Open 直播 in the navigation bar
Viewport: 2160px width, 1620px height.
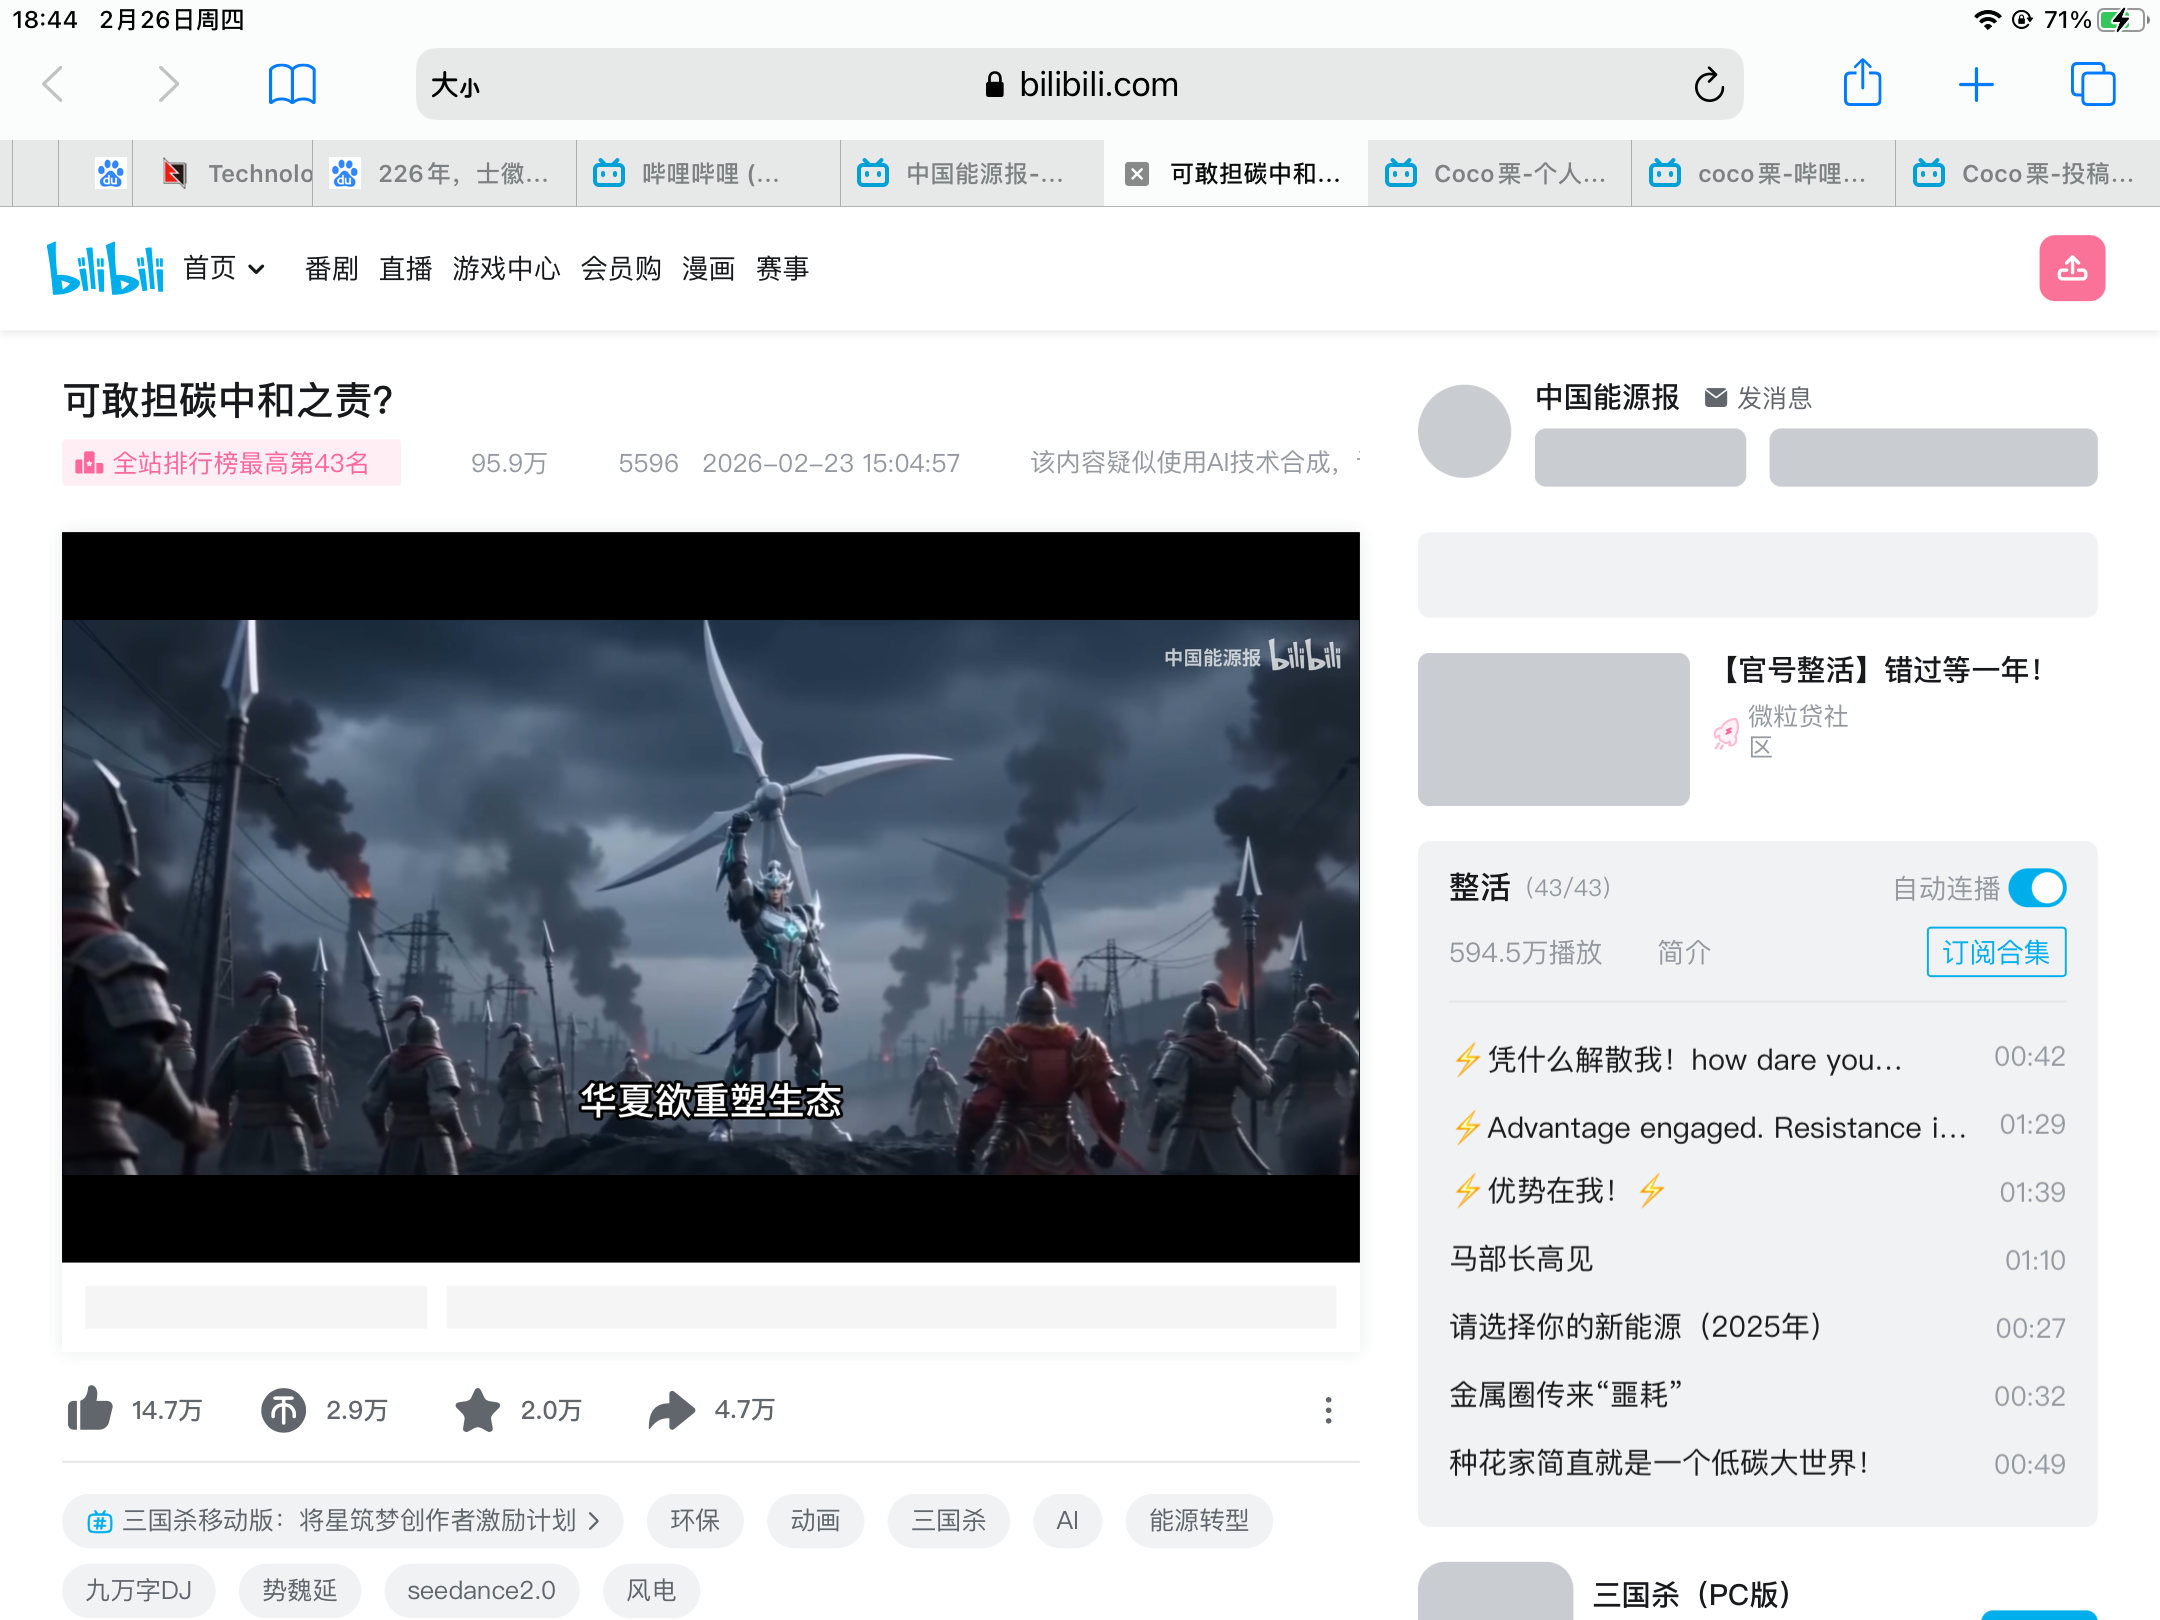pyautogui.click(x=405, y=269)
